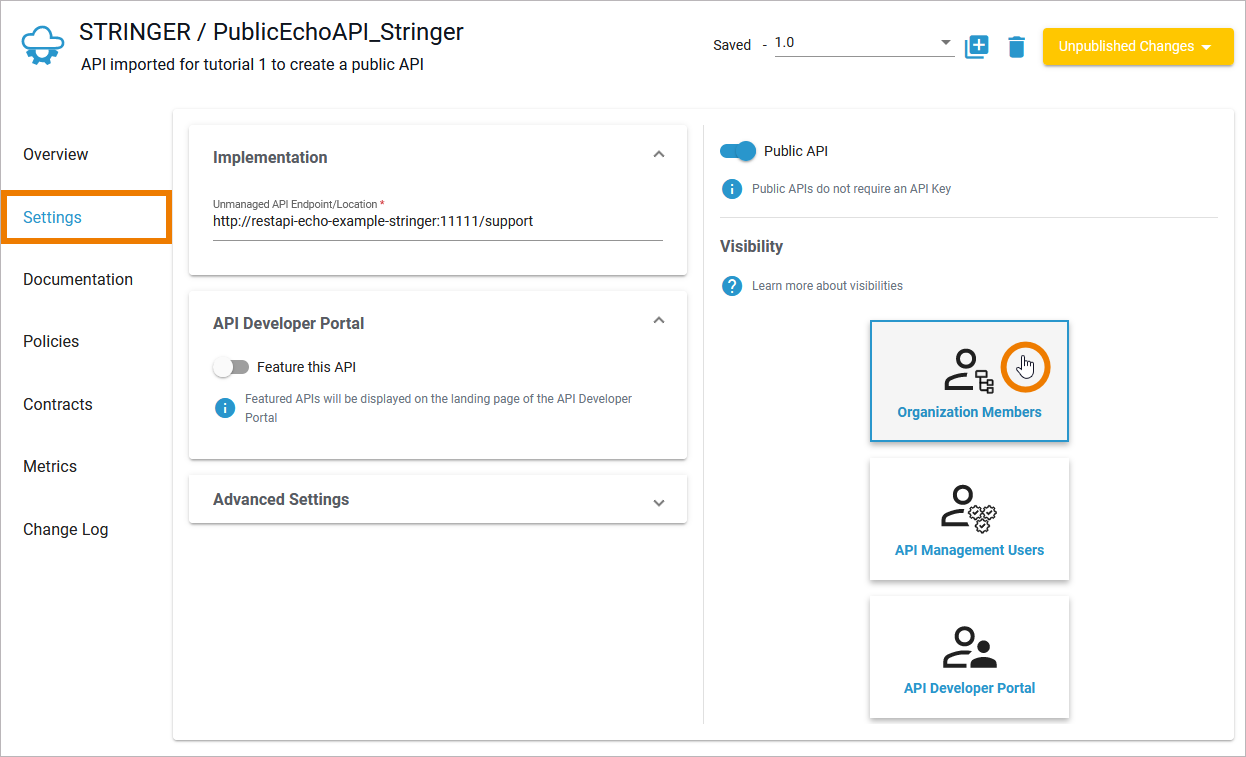This screenshot has height=757, width=1246.
Task: Open Learn more about visibilities link
Action: [x=827, y=286]
